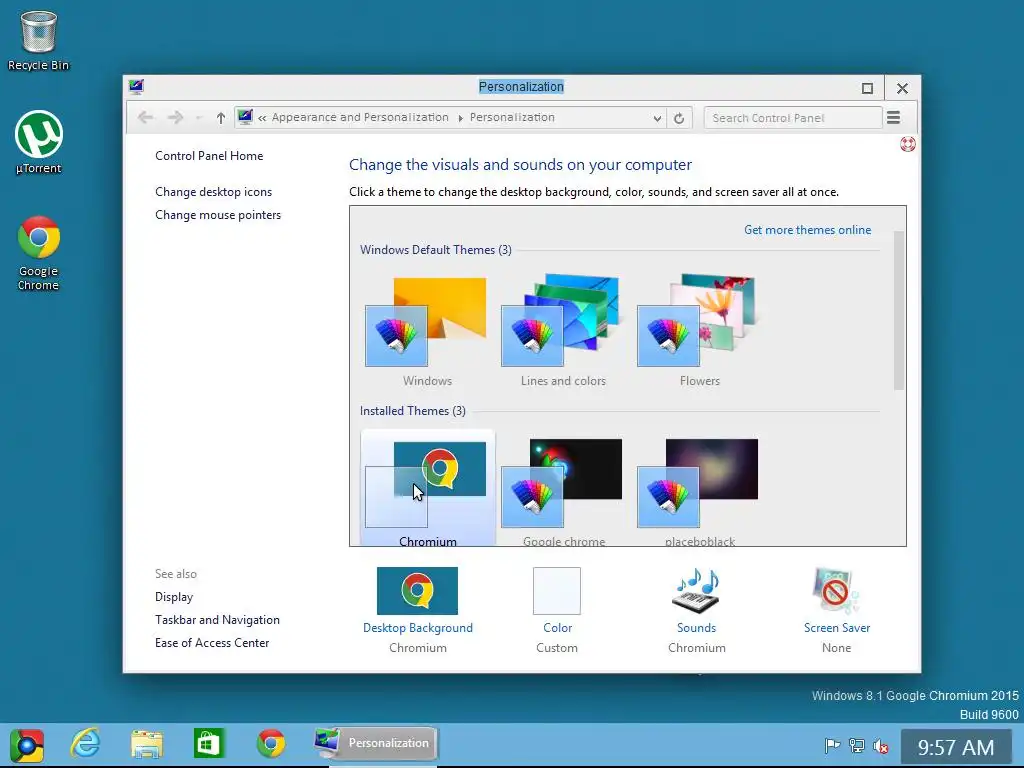Click the Forward navigation arrow

pyautogui.click(x=175, y=118)
